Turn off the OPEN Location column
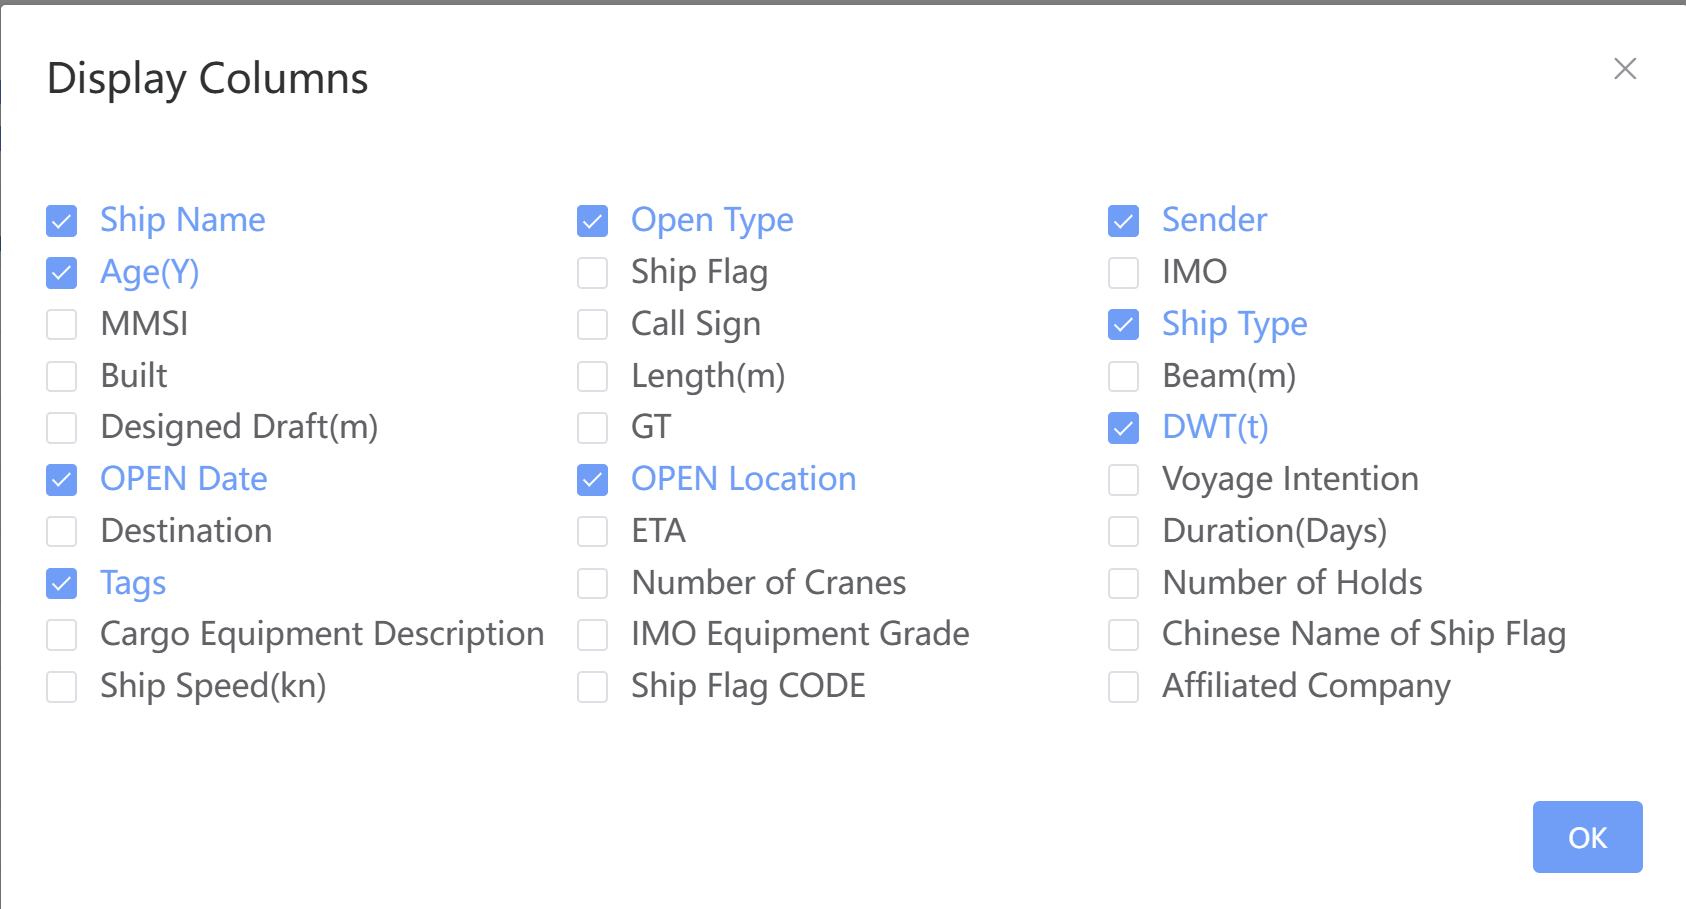This screenshot has width=1686, height=909. point(593,480)
